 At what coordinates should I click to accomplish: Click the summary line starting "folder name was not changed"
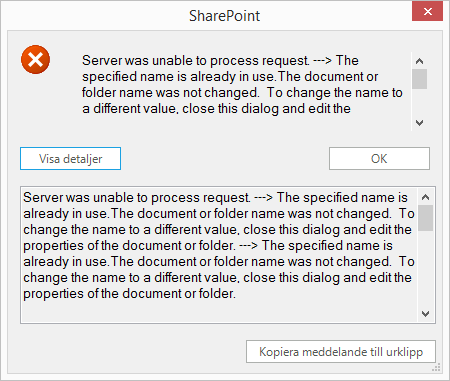pos(242,92)
